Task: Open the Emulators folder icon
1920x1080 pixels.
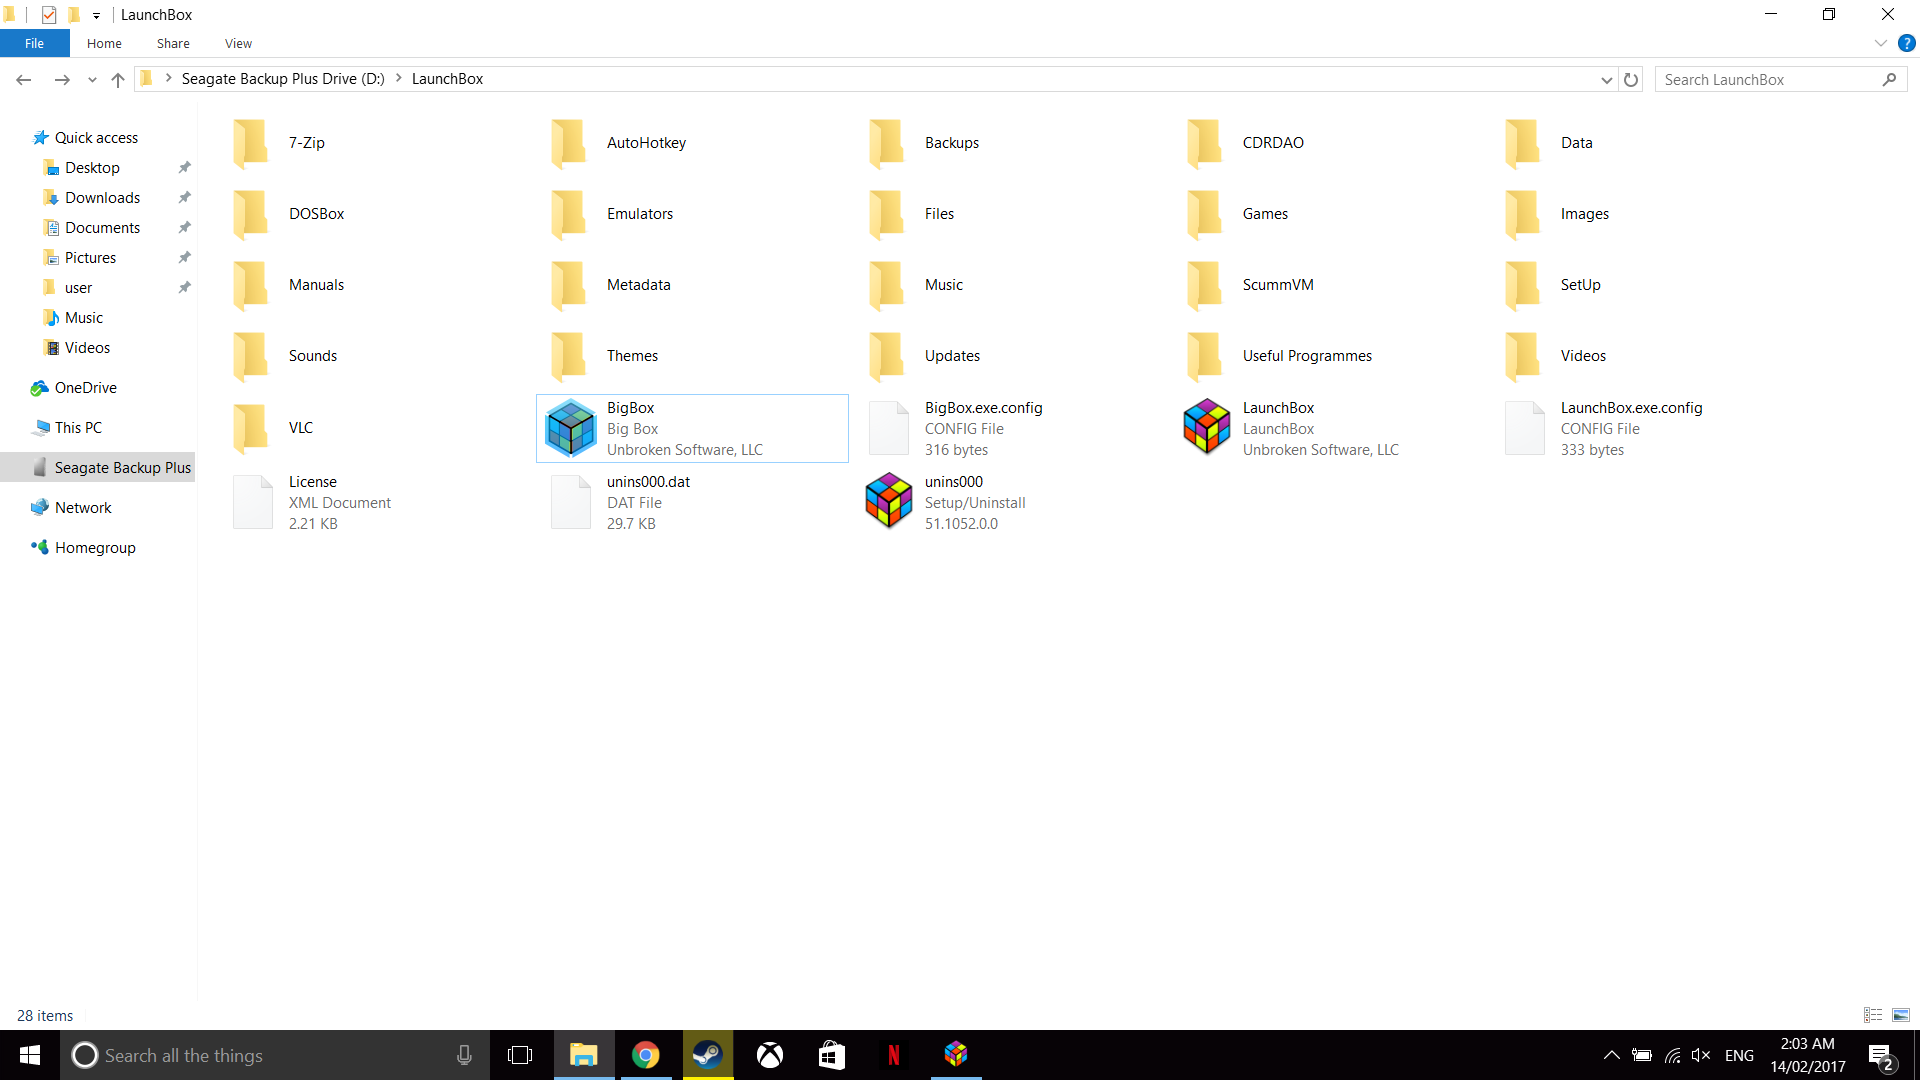Action: (x=568, y=214)
